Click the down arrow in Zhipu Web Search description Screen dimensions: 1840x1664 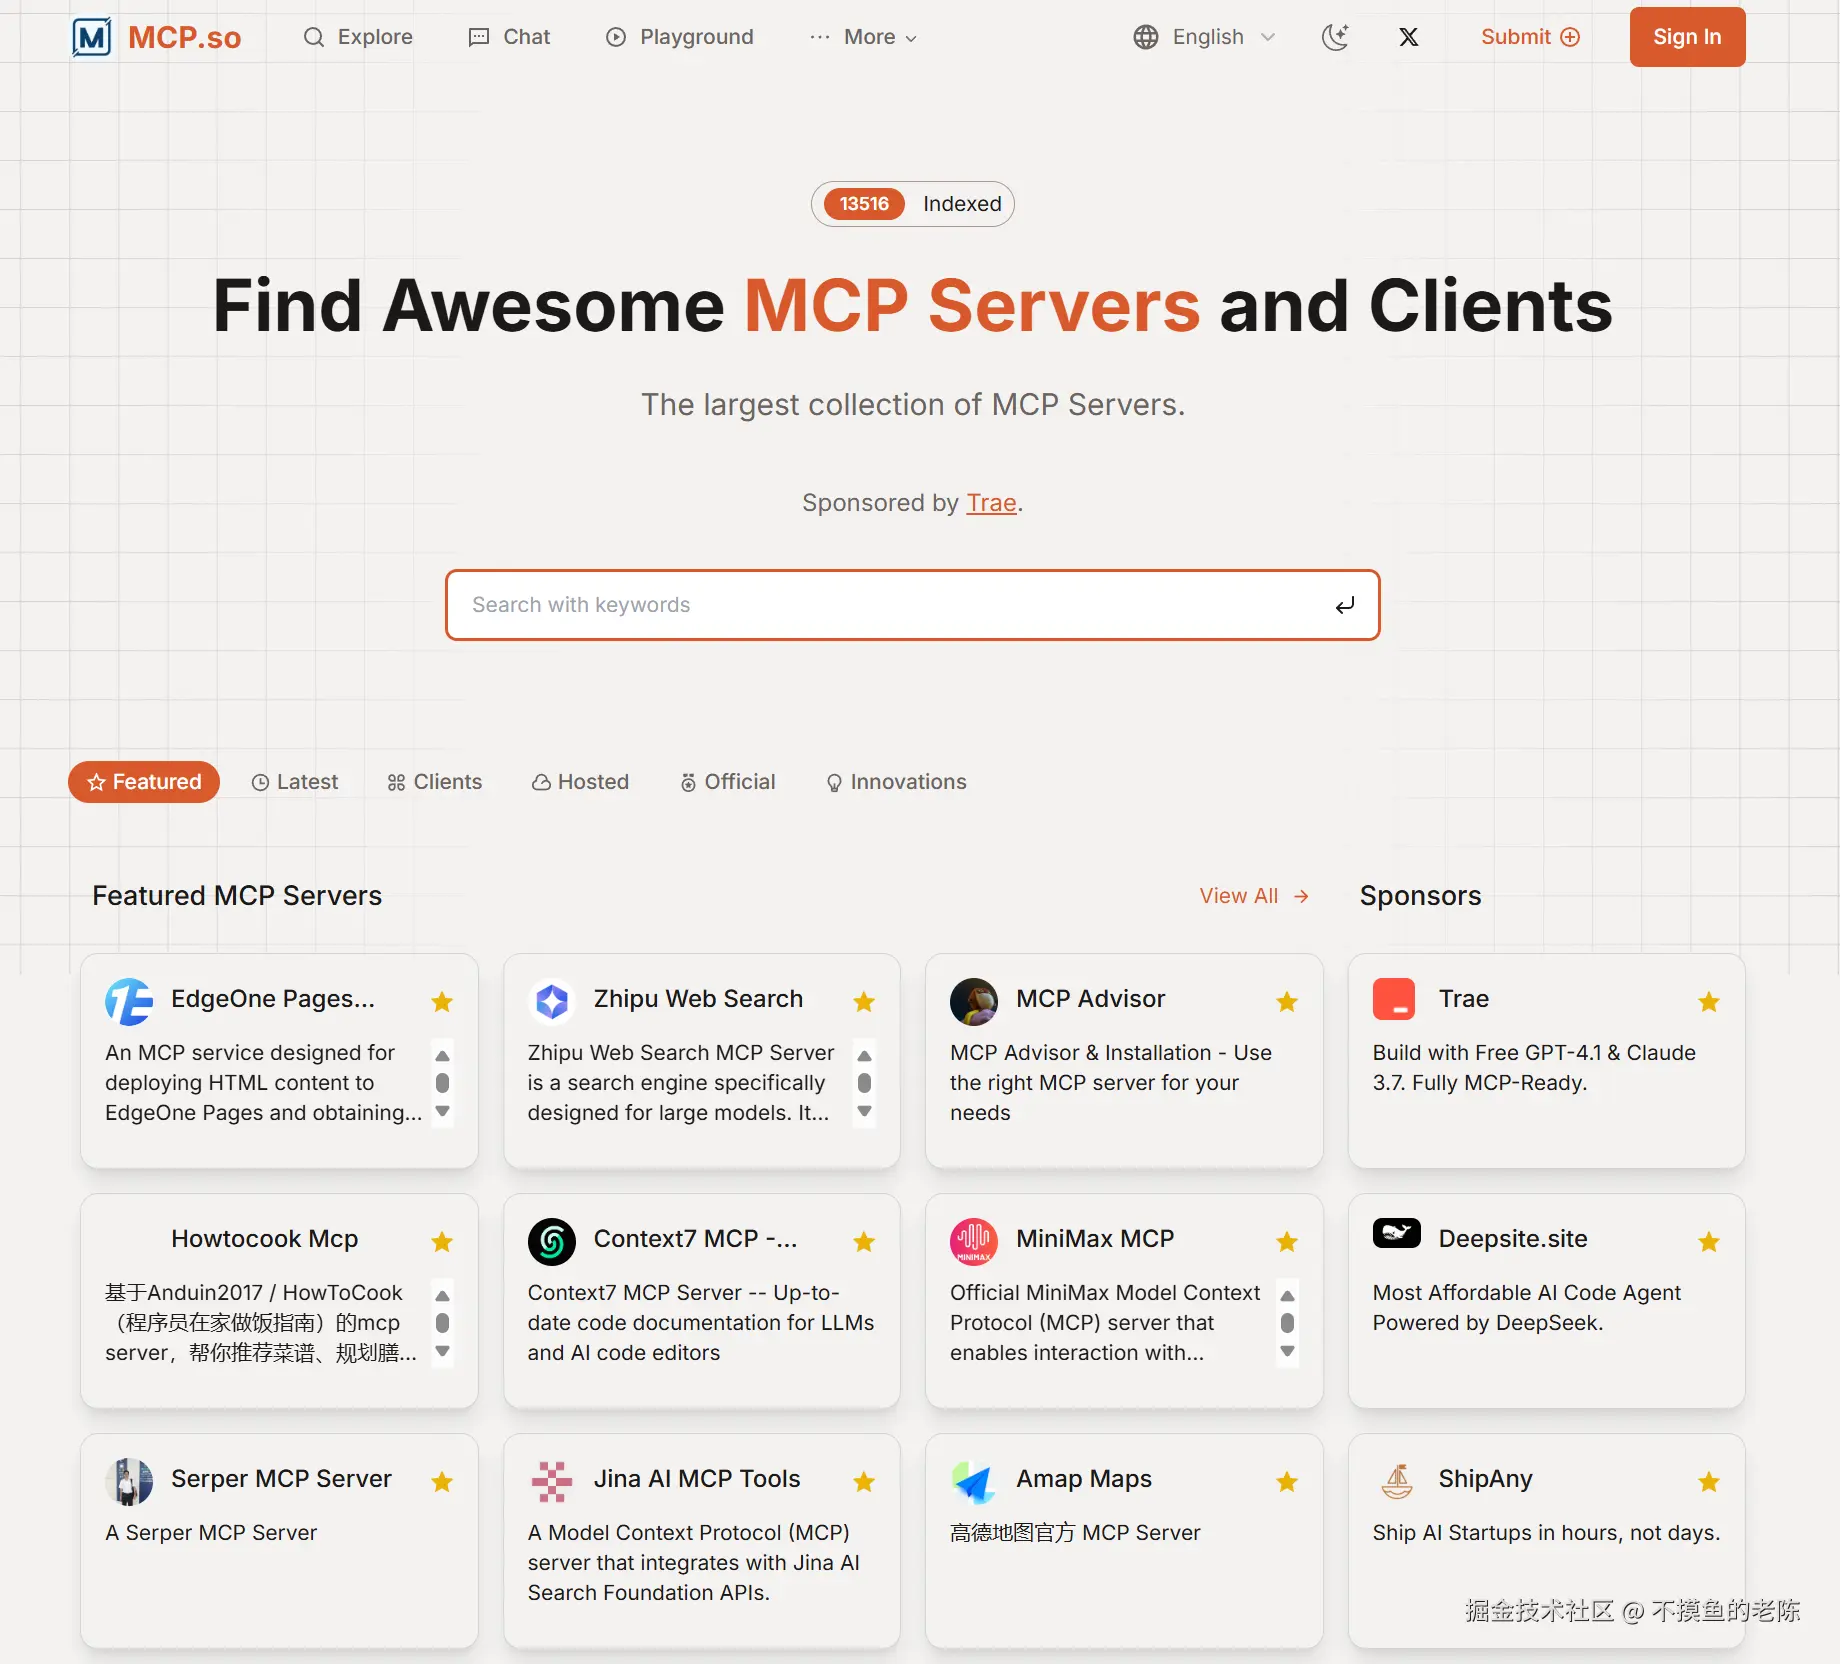(x=865, y=1111)
